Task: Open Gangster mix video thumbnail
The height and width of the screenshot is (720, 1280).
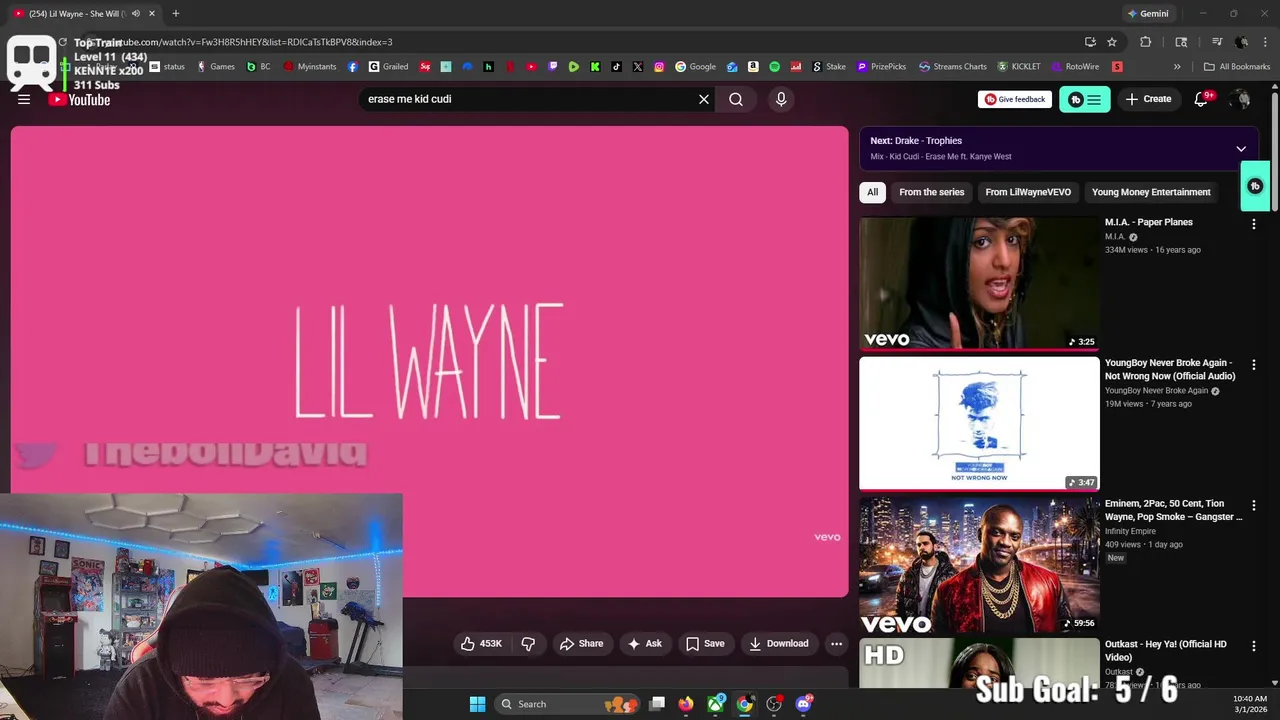Action: tap(979, 565)
